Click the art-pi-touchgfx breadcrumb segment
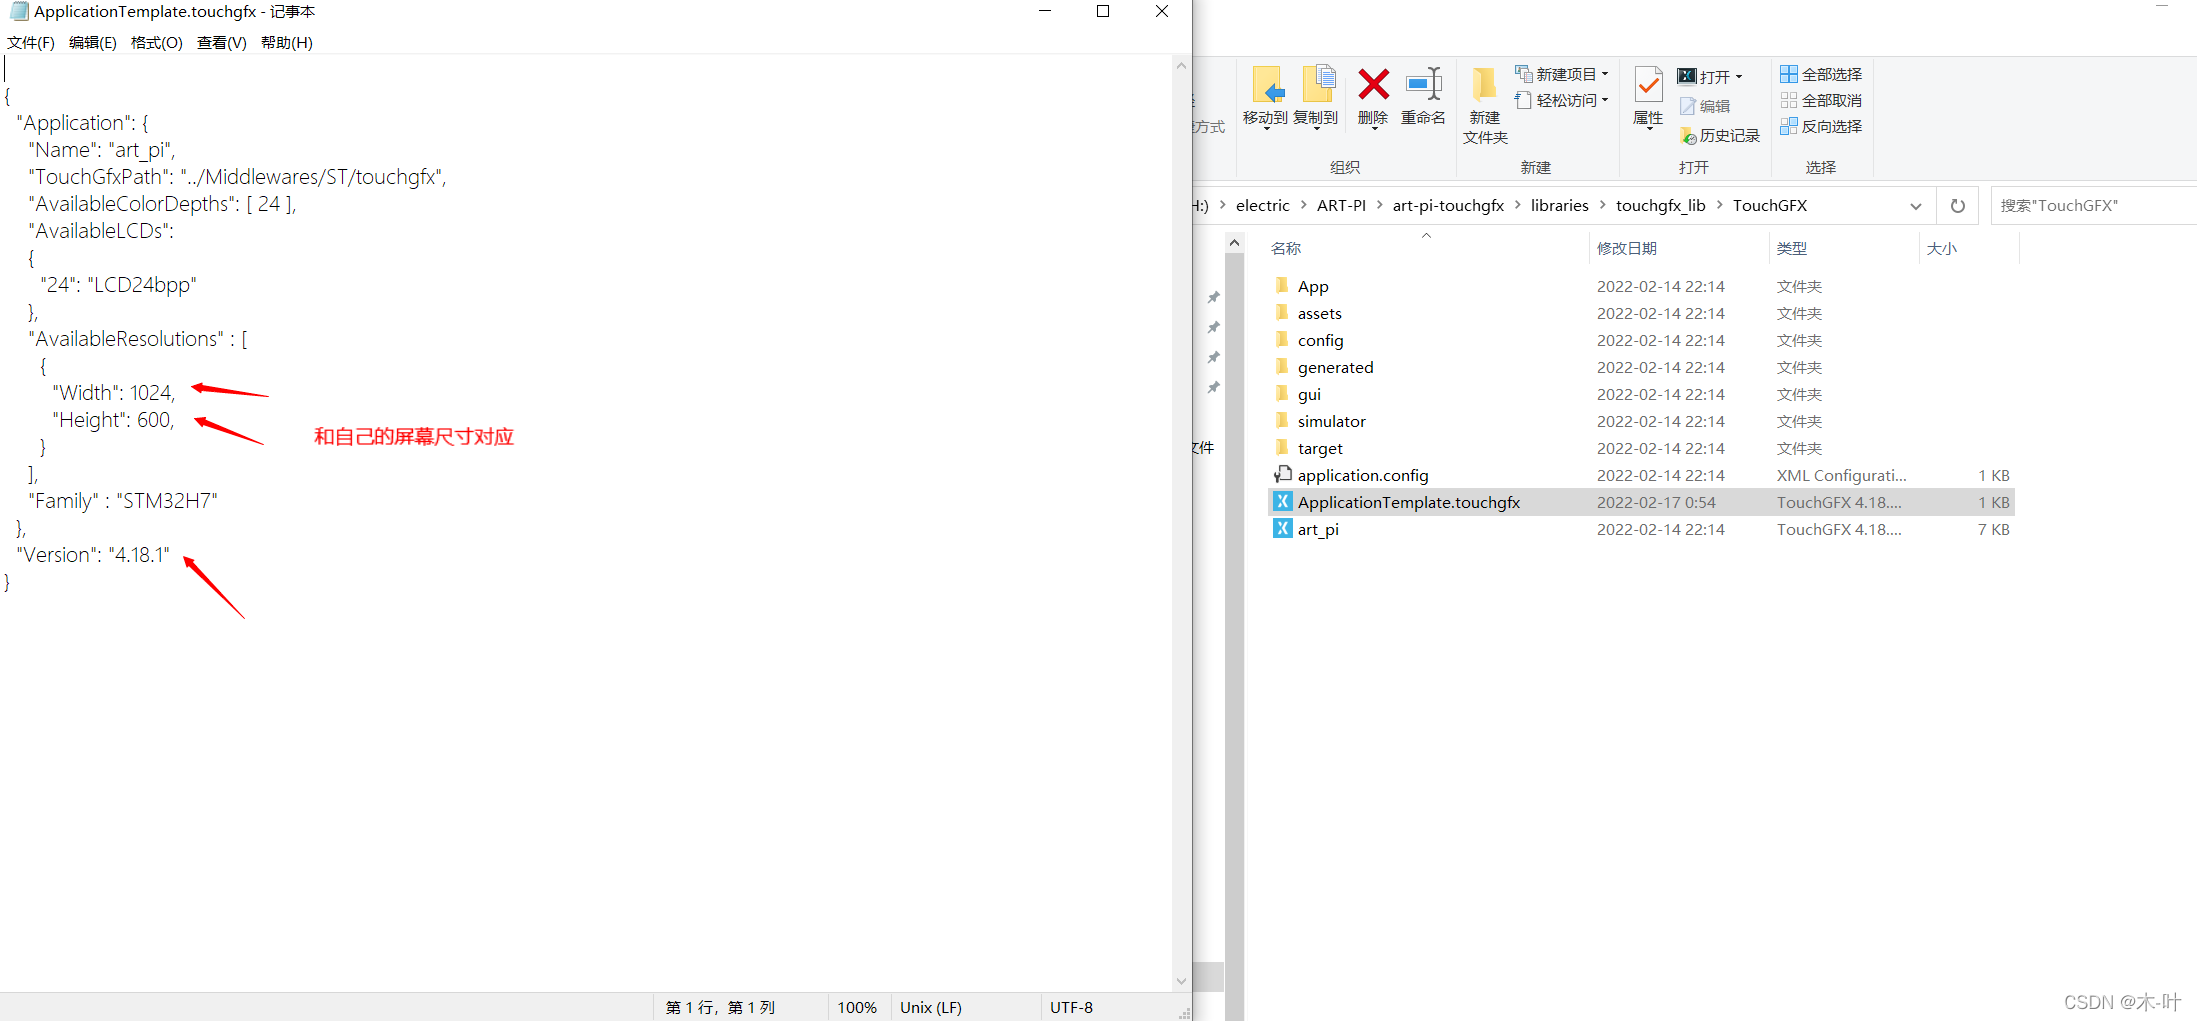Screen dimensions: 2197x1021 (x=1448, y=205)
